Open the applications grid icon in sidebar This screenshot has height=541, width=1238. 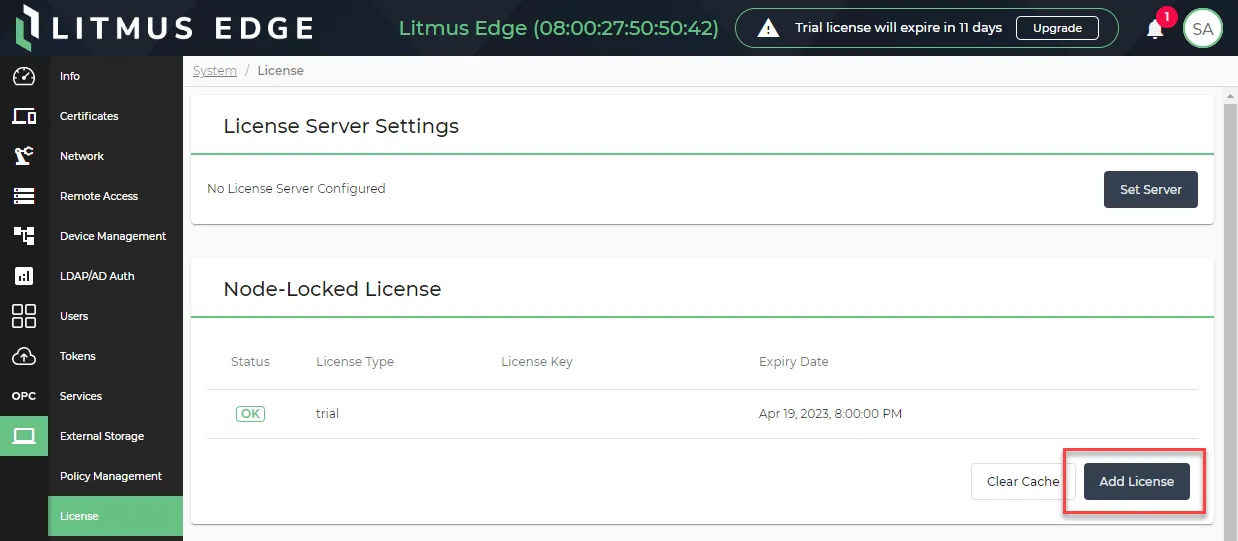pyautogui.click(x=24, y=316)
